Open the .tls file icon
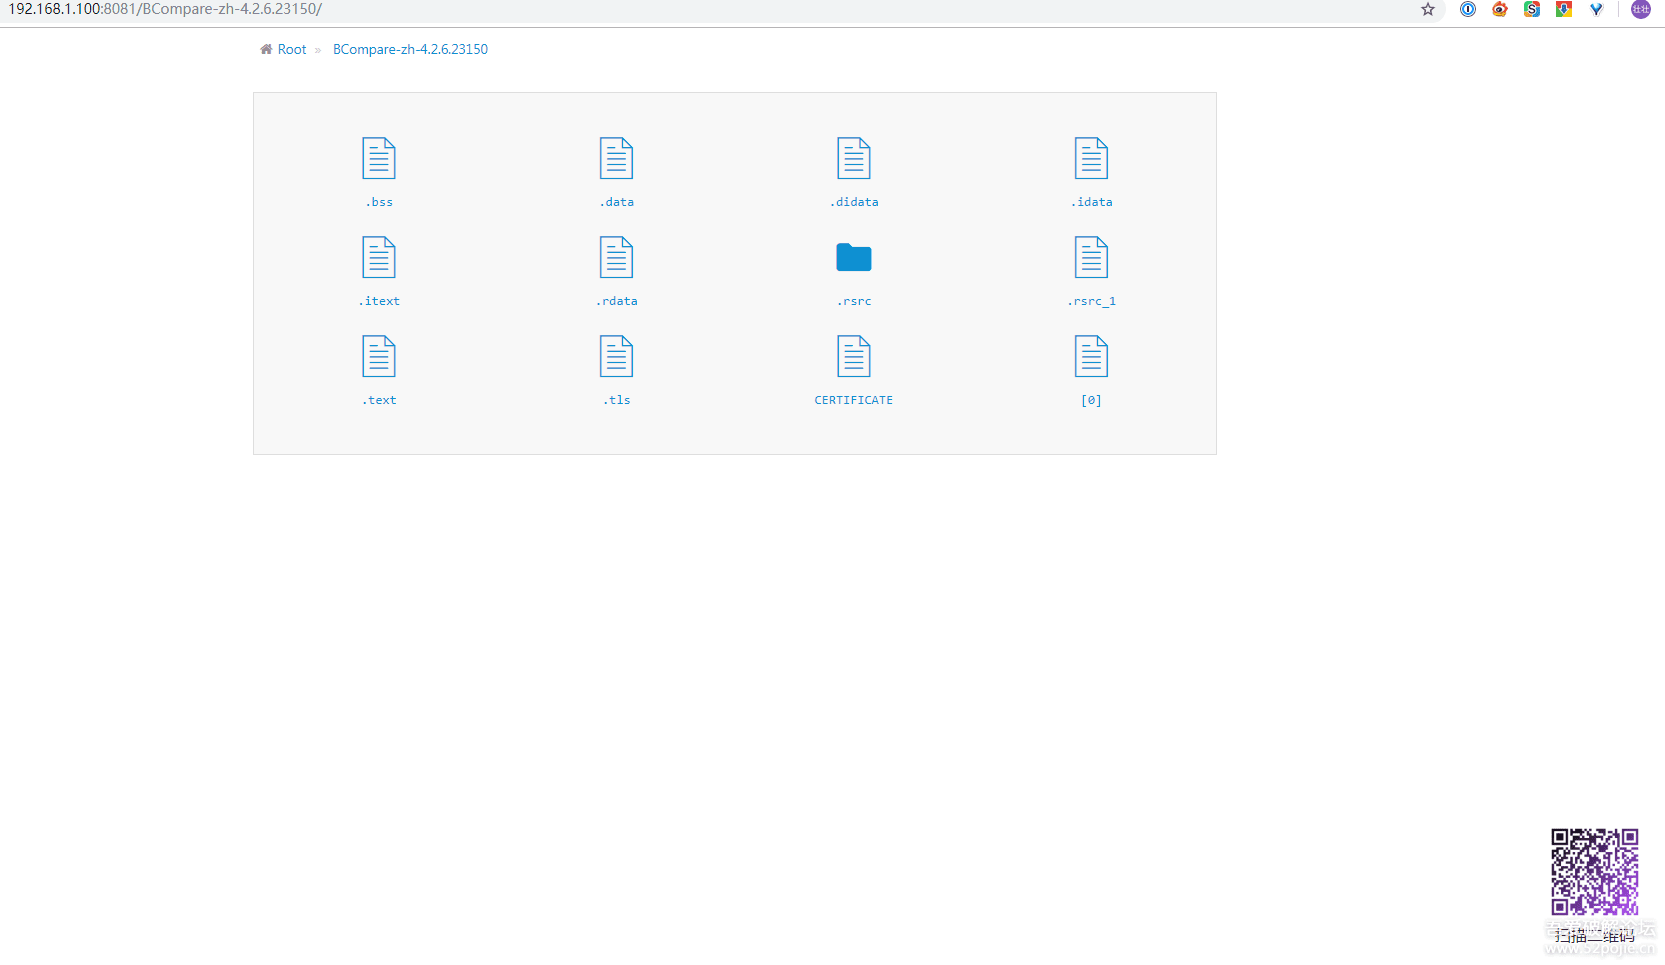1665x965 pixels. point(617,355)
